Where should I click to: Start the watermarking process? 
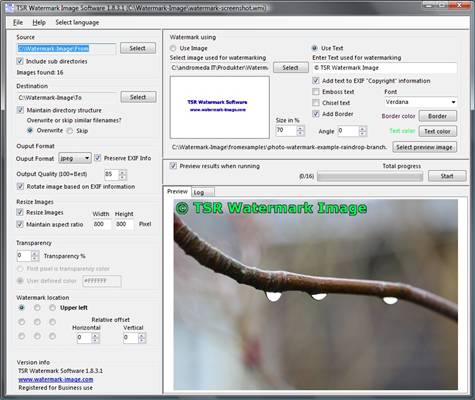point(447,176)
